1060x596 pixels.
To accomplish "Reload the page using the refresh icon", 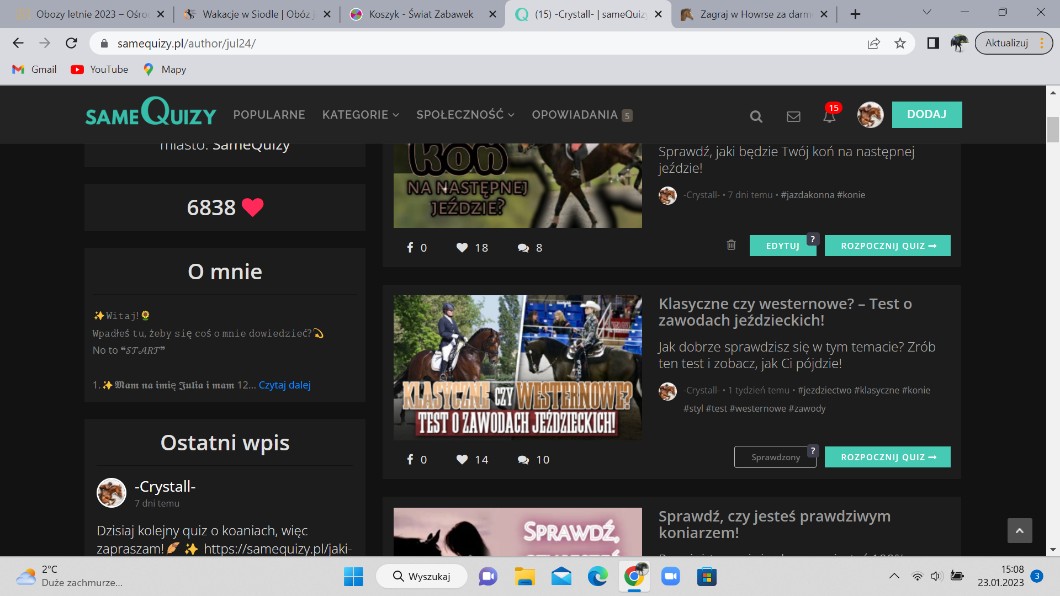I will coord(71,43).
